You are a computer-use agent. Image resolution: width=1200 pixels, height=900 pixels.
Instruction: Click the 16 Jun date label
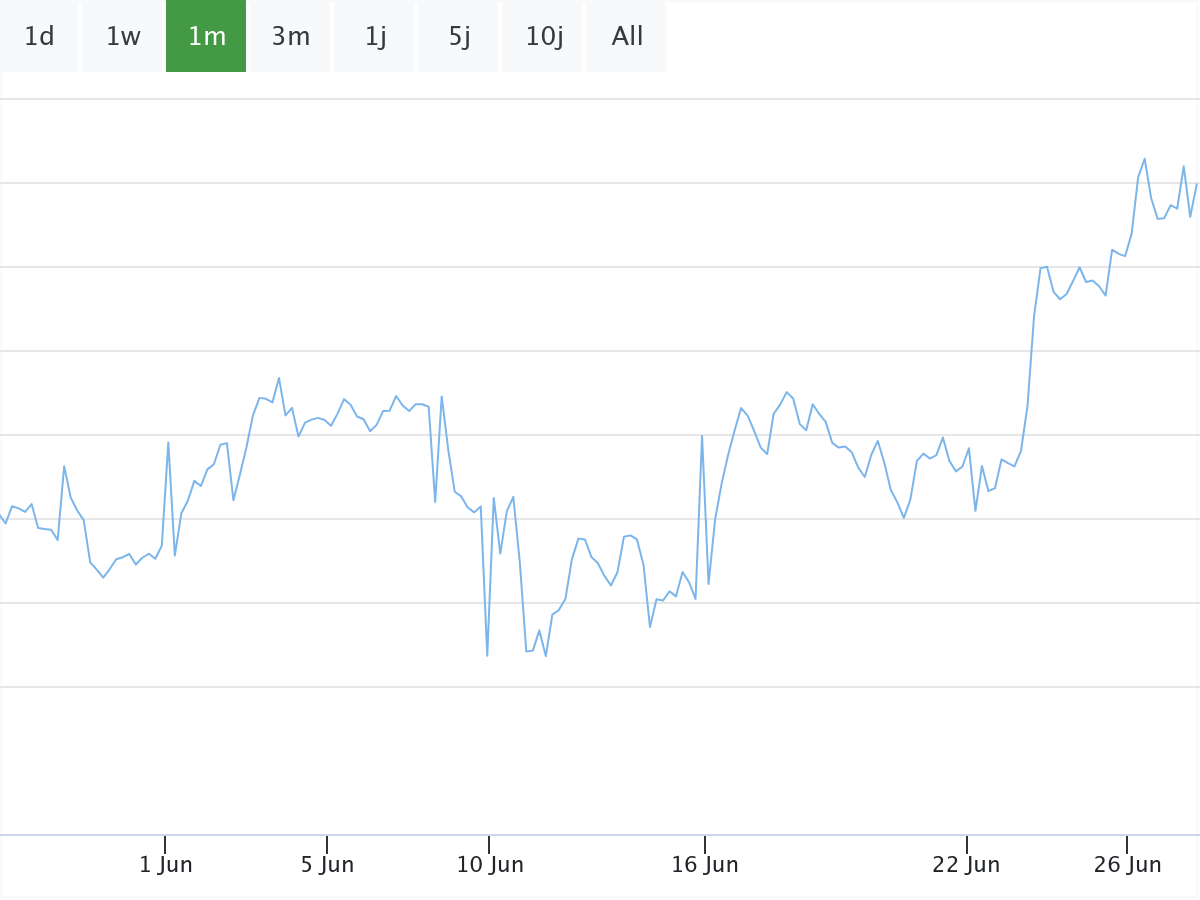(705, 865)
